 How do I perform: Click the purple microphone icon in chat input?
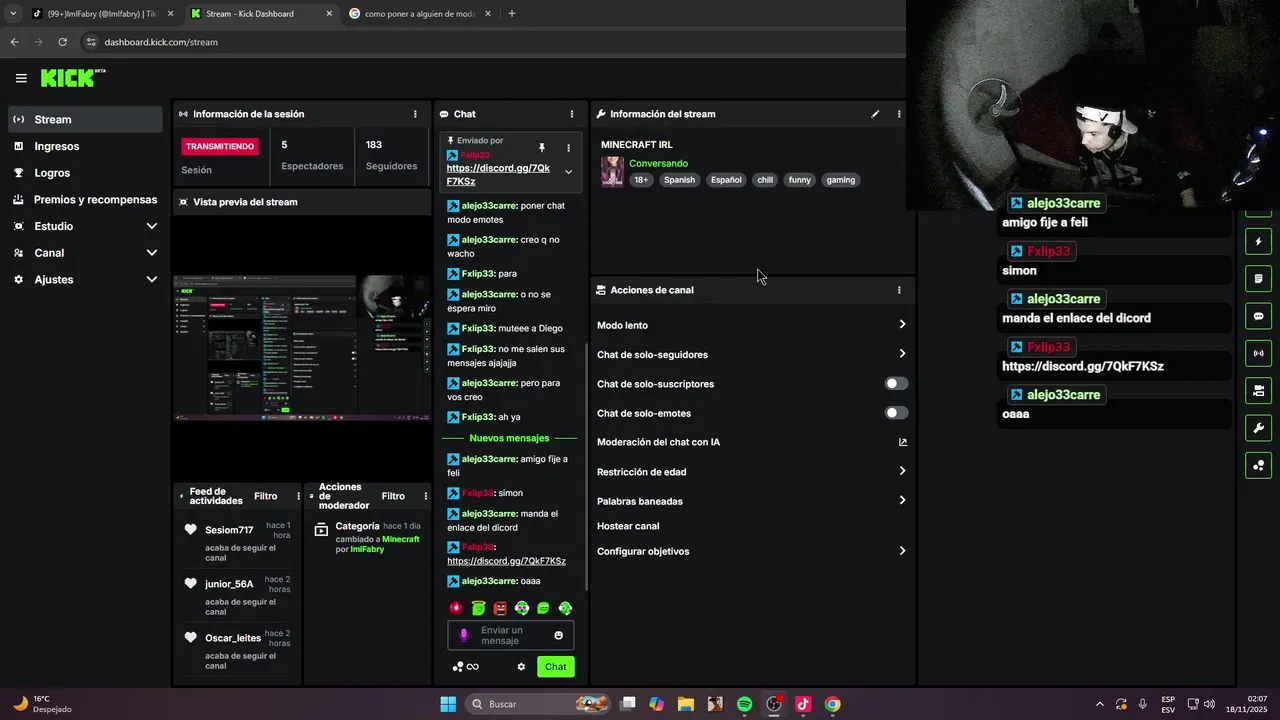pos(463,635)
